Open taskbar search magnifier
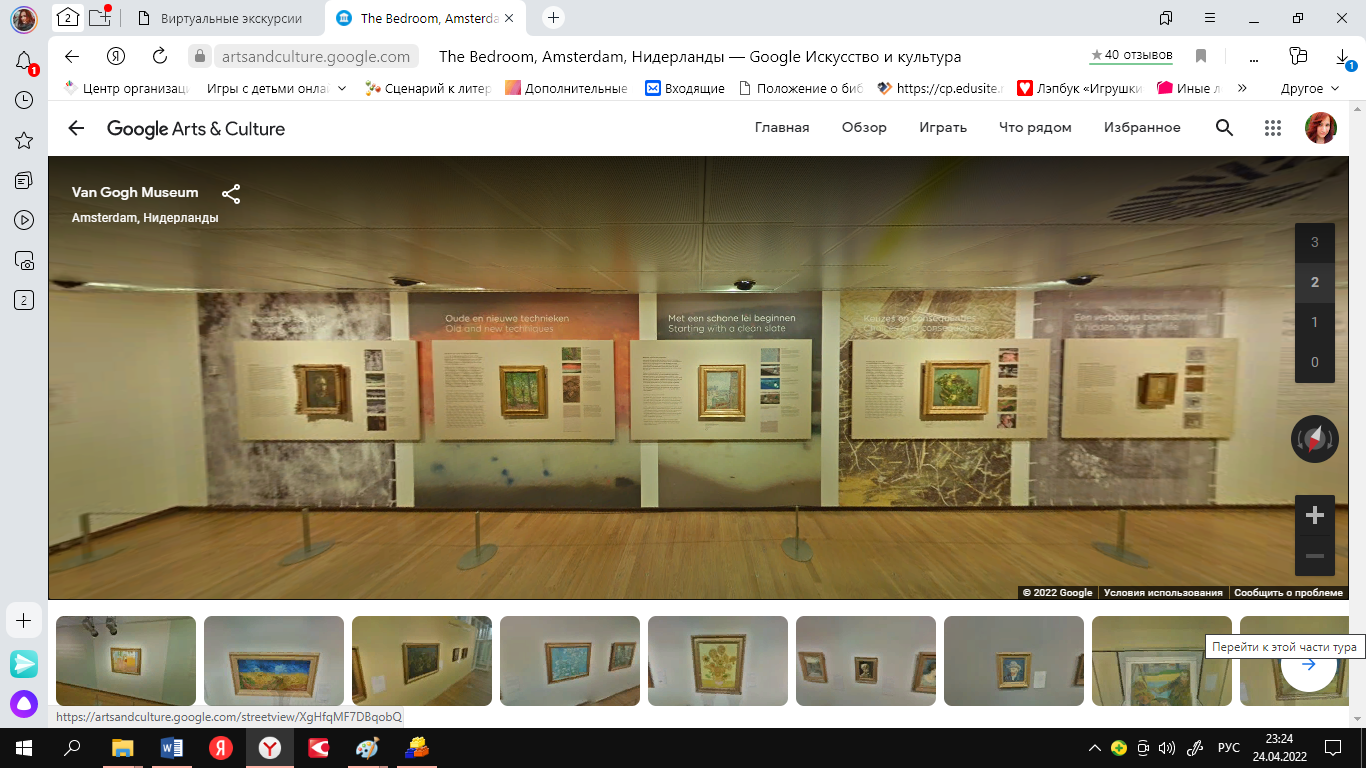The width and height of the screenshot is (1366, 768). pos(72,747)
